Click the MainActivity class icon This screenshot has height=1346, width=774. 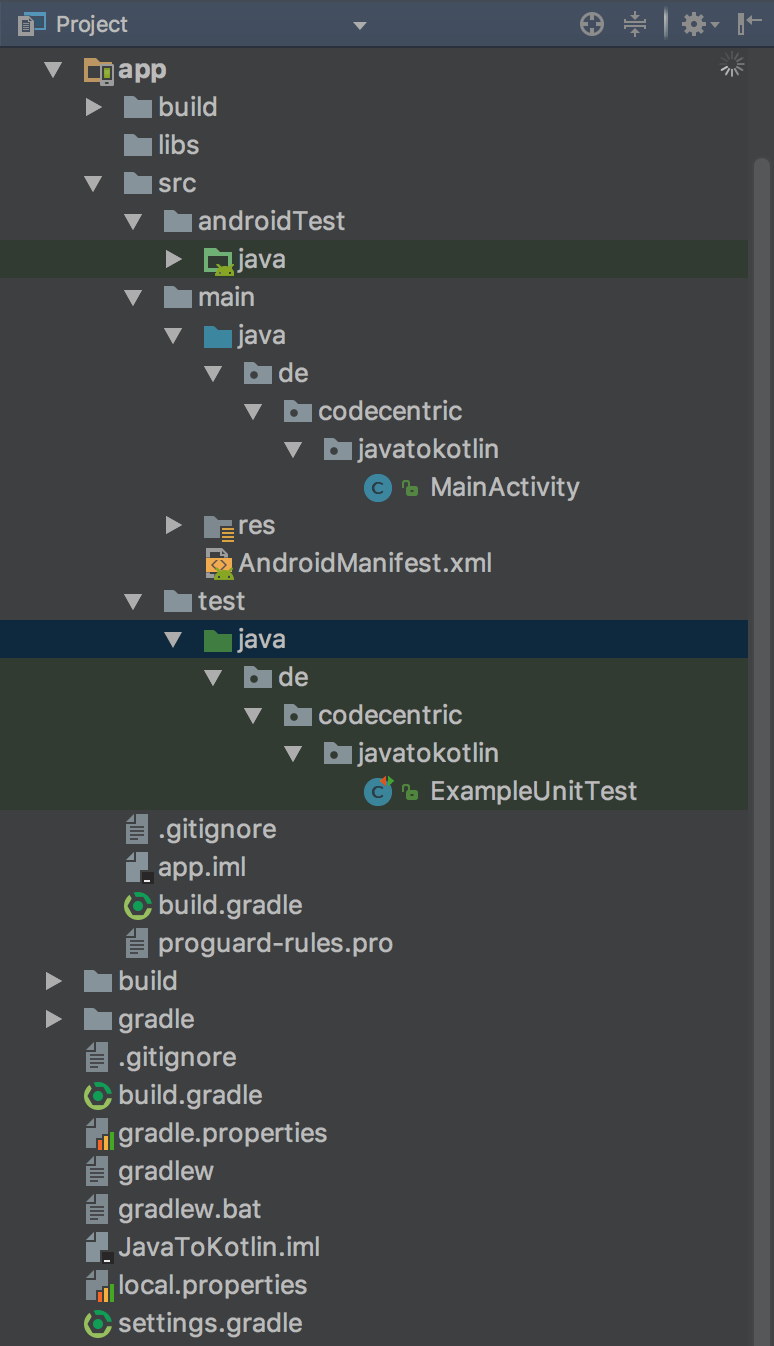point(377,488)
